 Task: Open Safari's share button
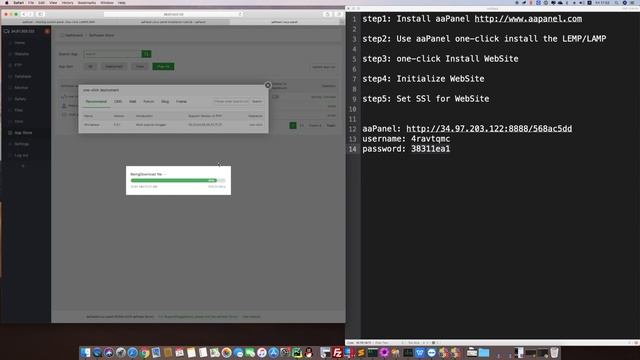pyautogui.click(x=328, y=14)
